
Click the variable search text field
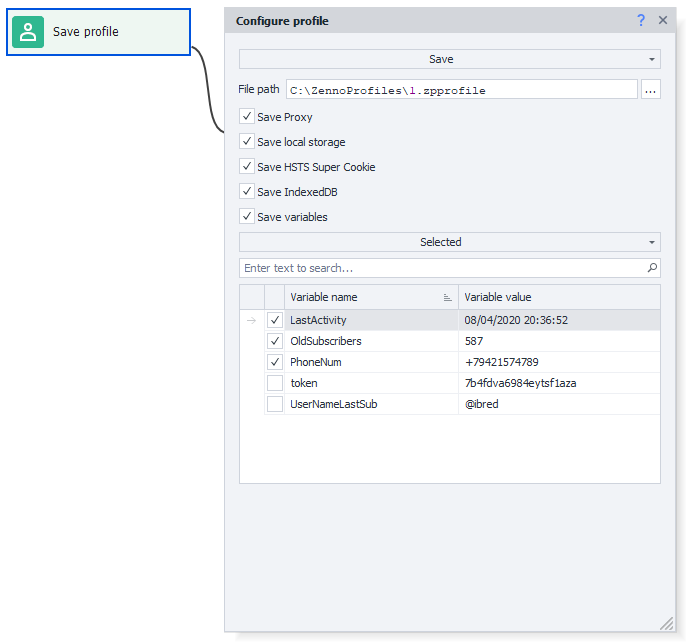pos(440,268)
